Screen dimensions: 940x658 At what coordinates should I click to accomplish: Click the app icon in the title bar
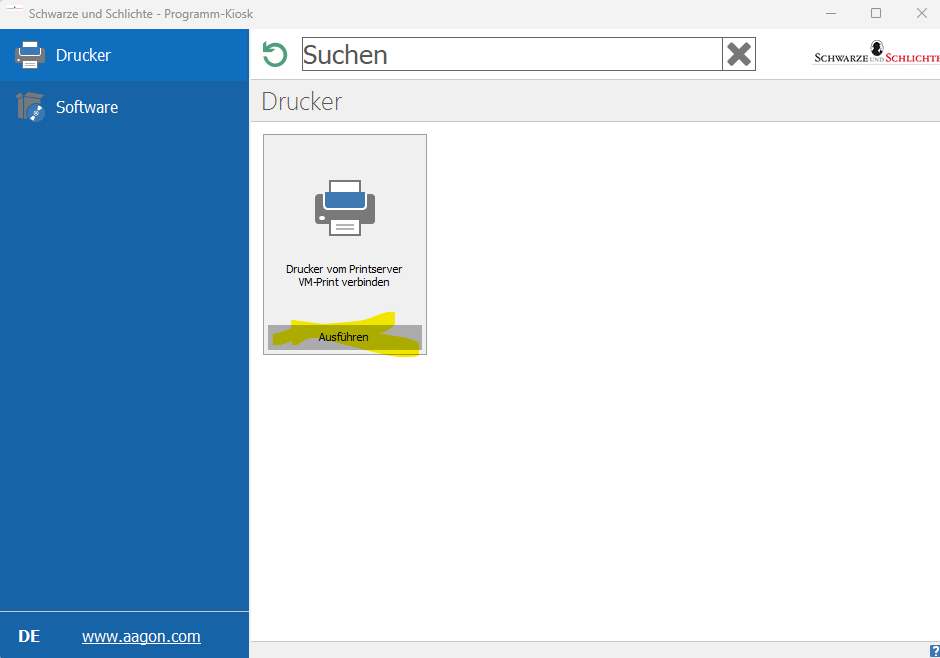pos(14,12)
